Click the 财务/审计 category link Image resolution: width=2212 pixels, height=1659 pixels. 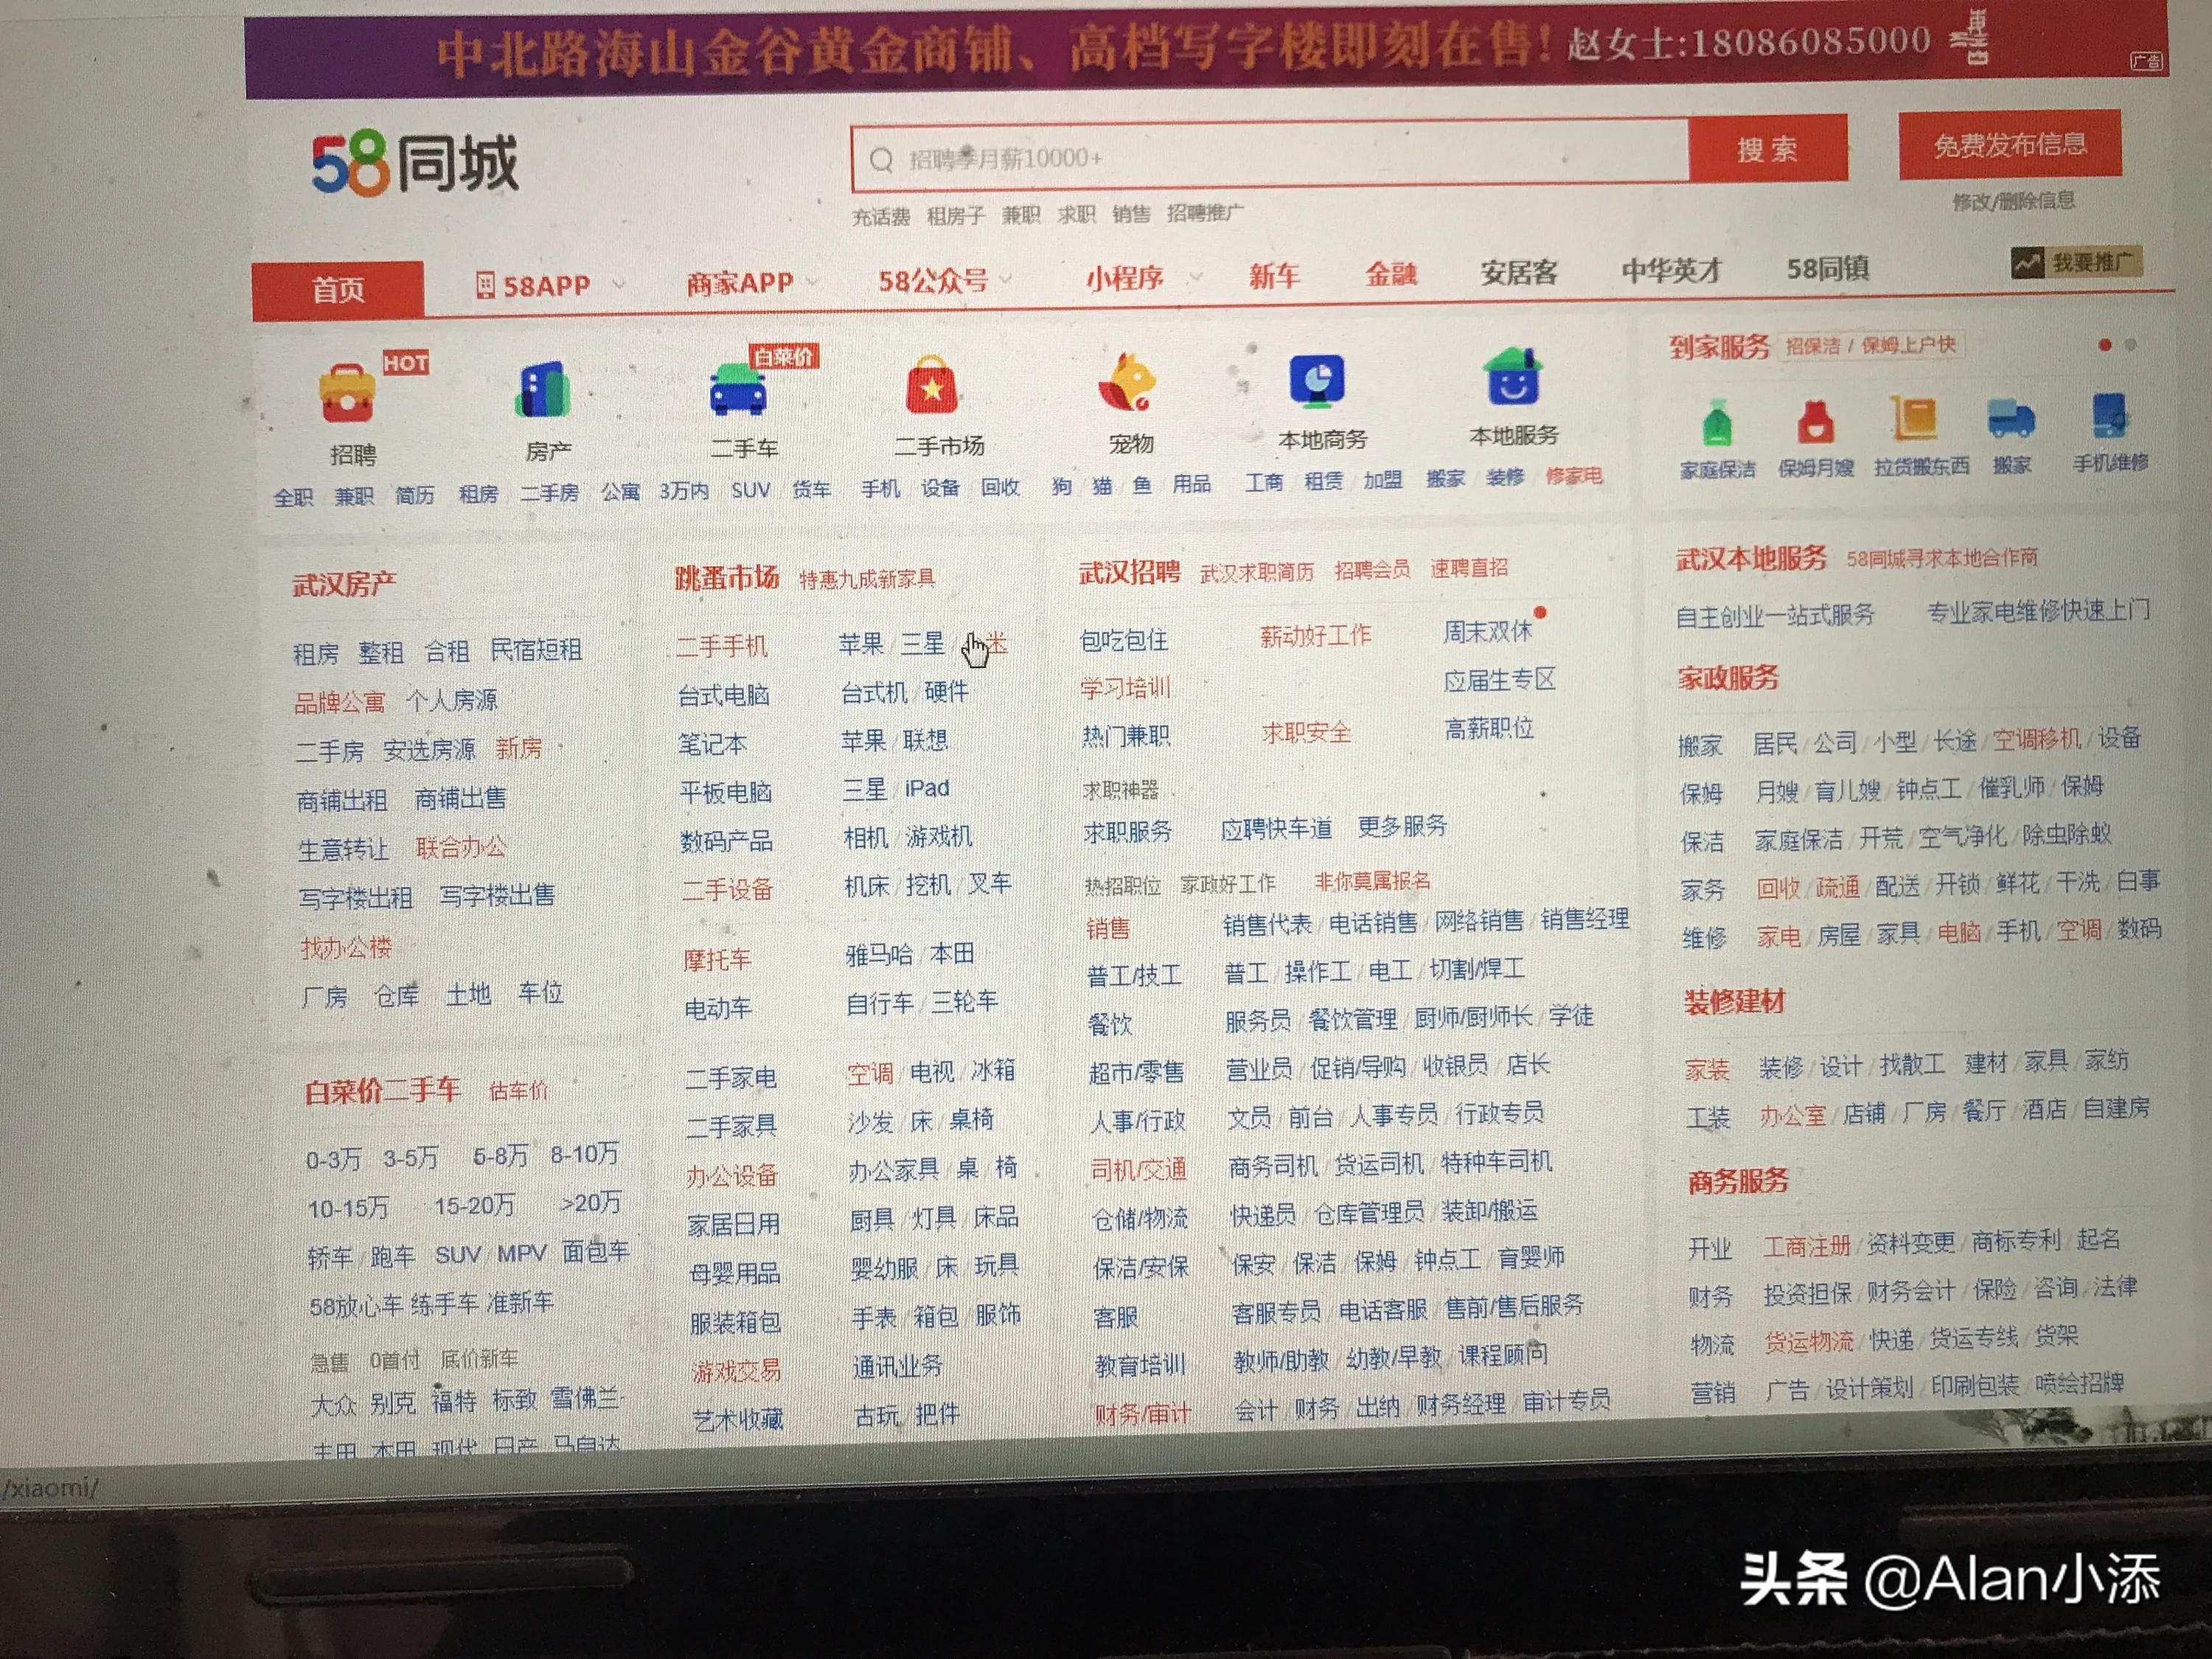coord(1142,1414)
